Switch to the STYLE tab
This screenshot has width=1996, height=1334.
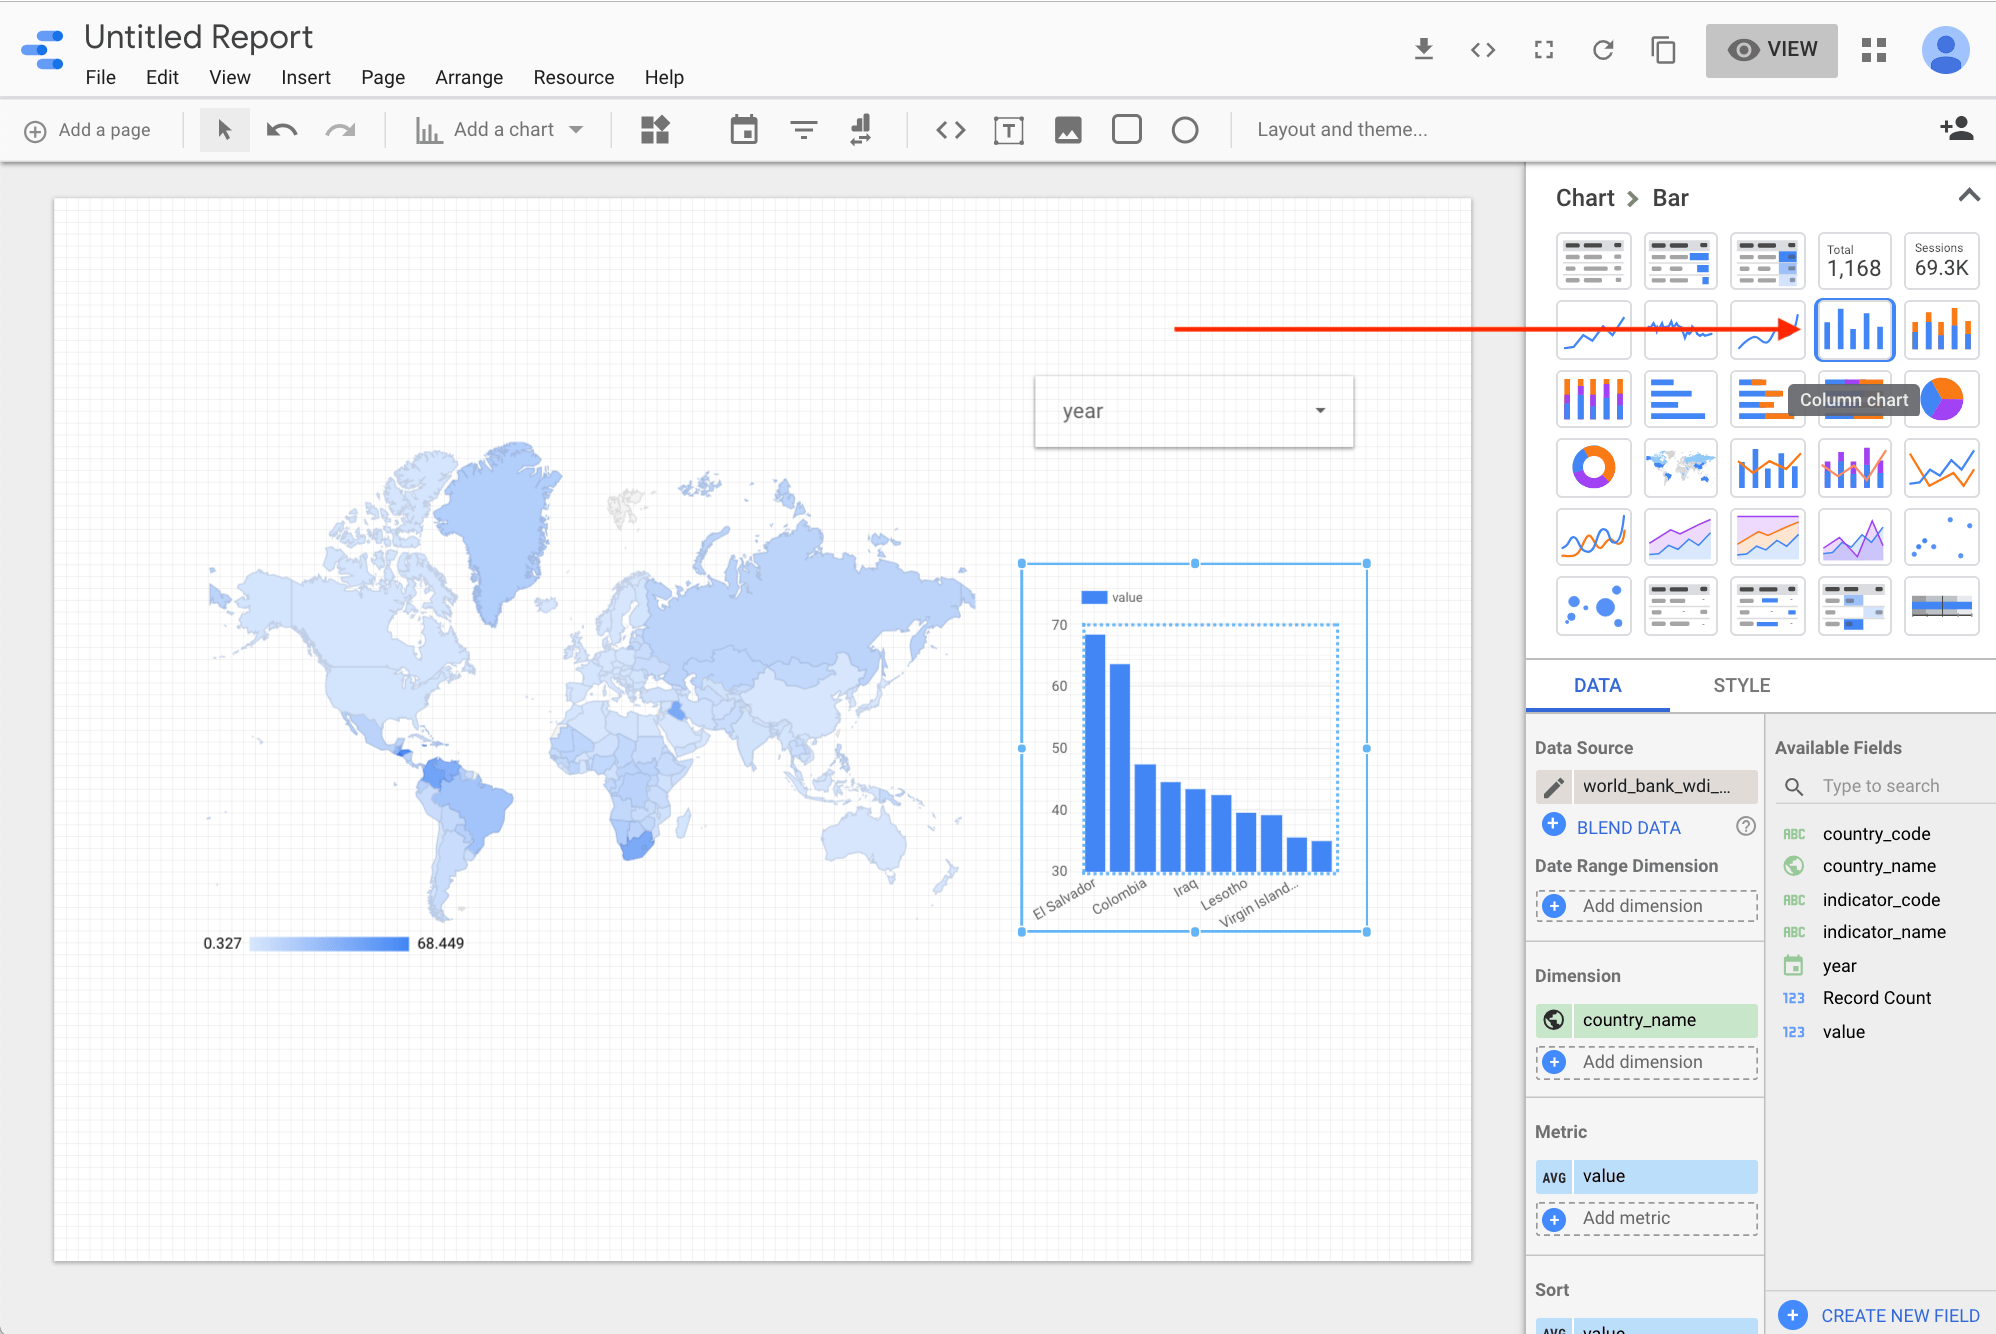[1741, 685]
